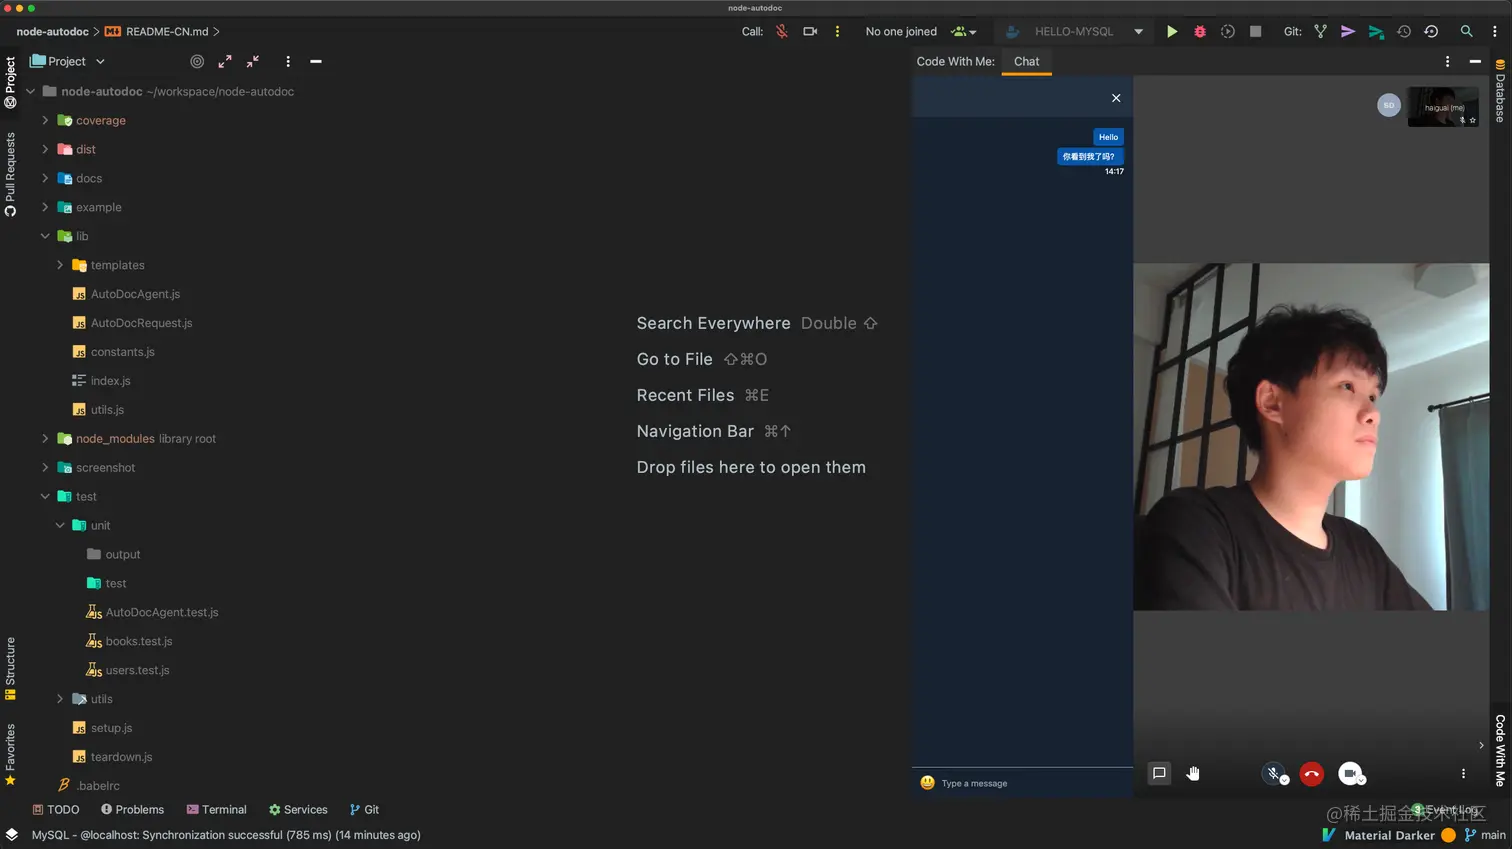The height and width of the screenshot is (849, 1512).
Task: Click the Stop square button
Action: [x=1256, y=31]
